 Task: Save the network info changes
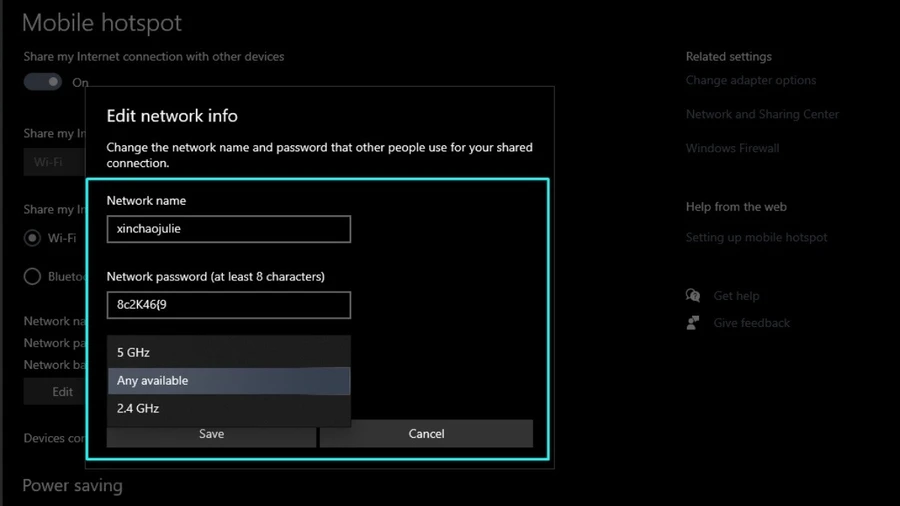point(211,434)
